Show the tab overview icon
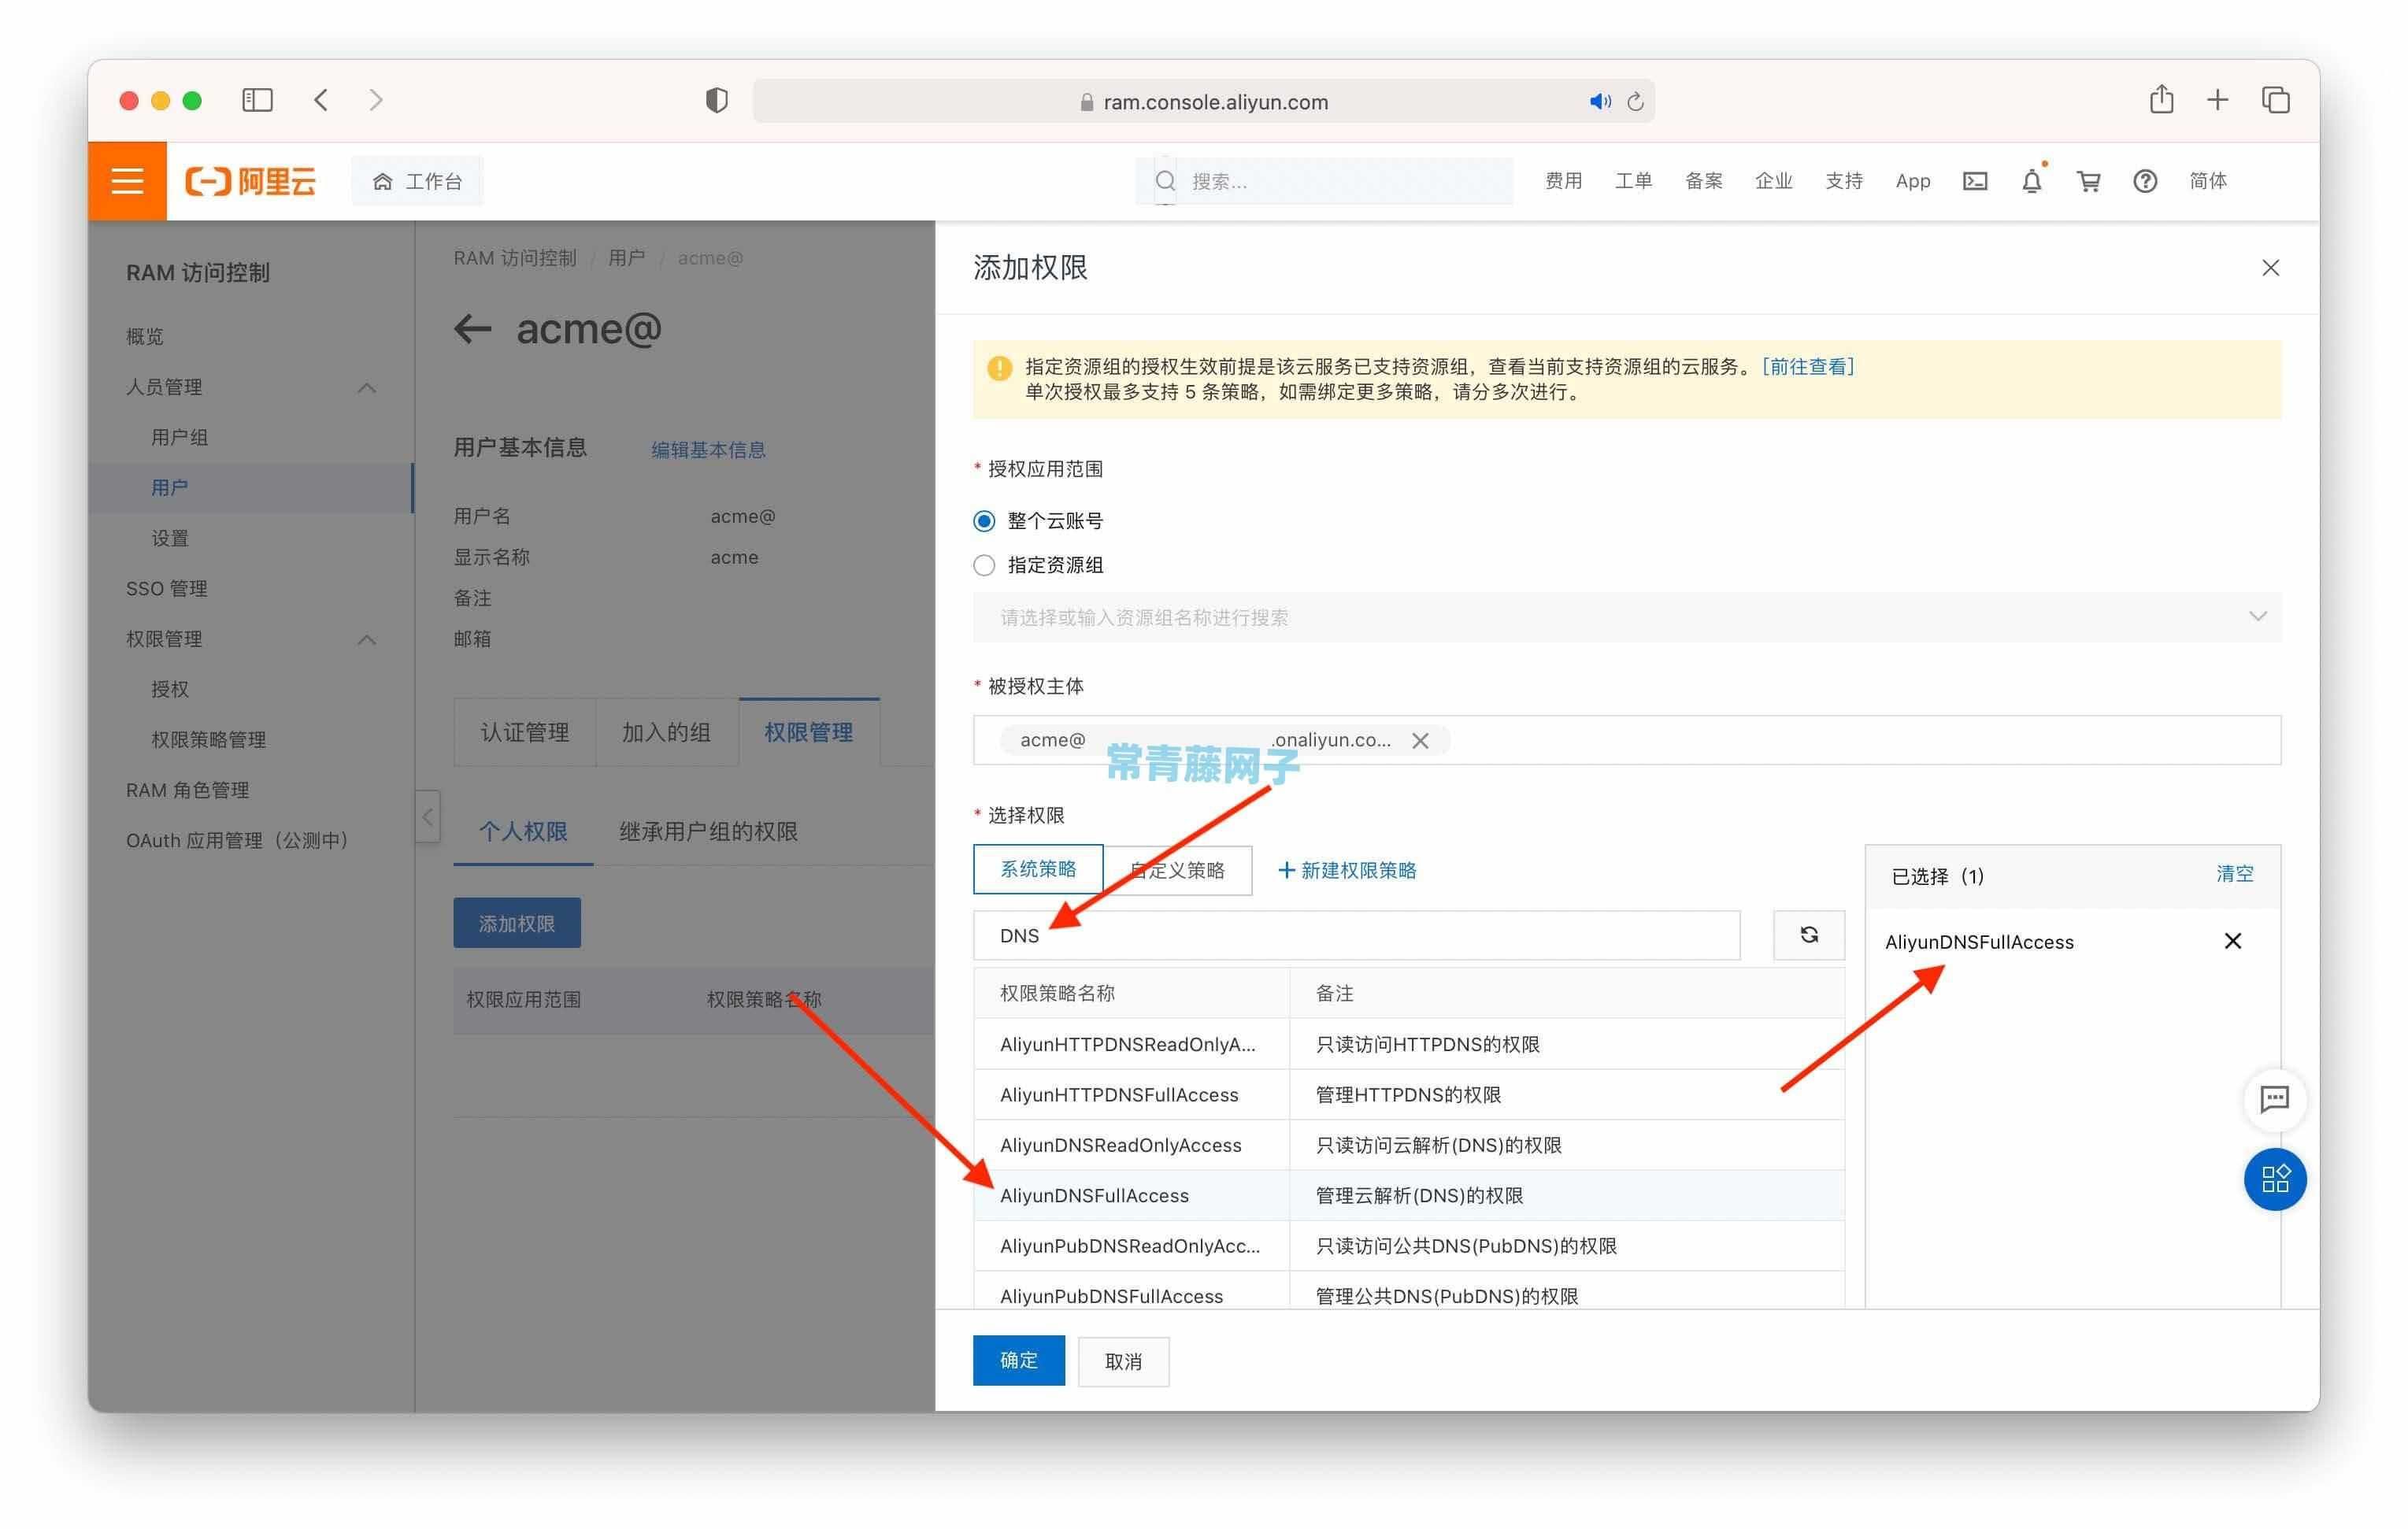The height and width of the screenshot is (1529, 2408). (2275, 100)
